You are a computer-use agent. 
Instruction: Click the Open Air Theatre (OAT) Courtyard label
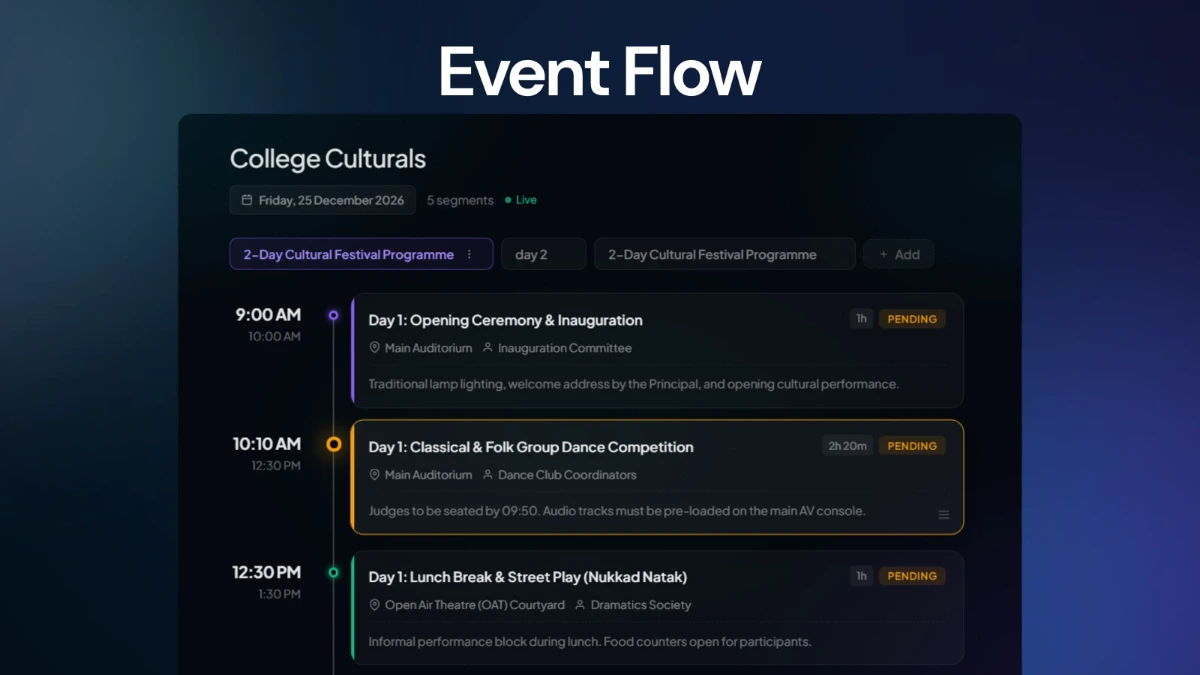click(475, 605)
